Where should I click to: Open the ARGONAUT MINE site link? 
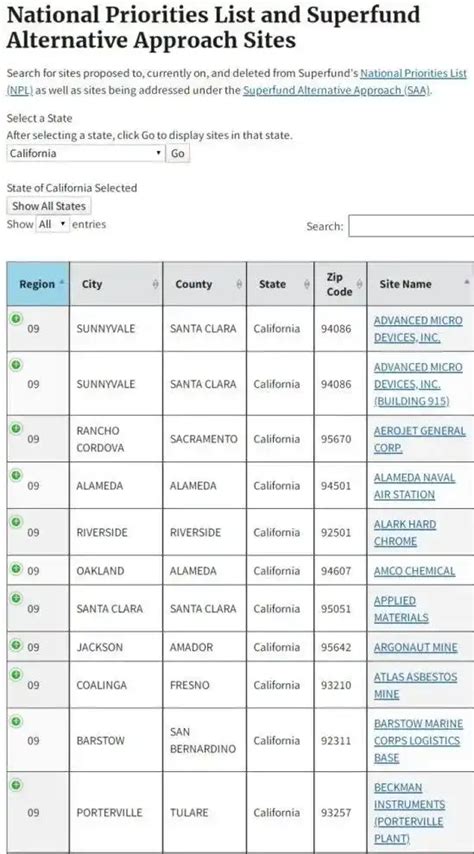416,647
